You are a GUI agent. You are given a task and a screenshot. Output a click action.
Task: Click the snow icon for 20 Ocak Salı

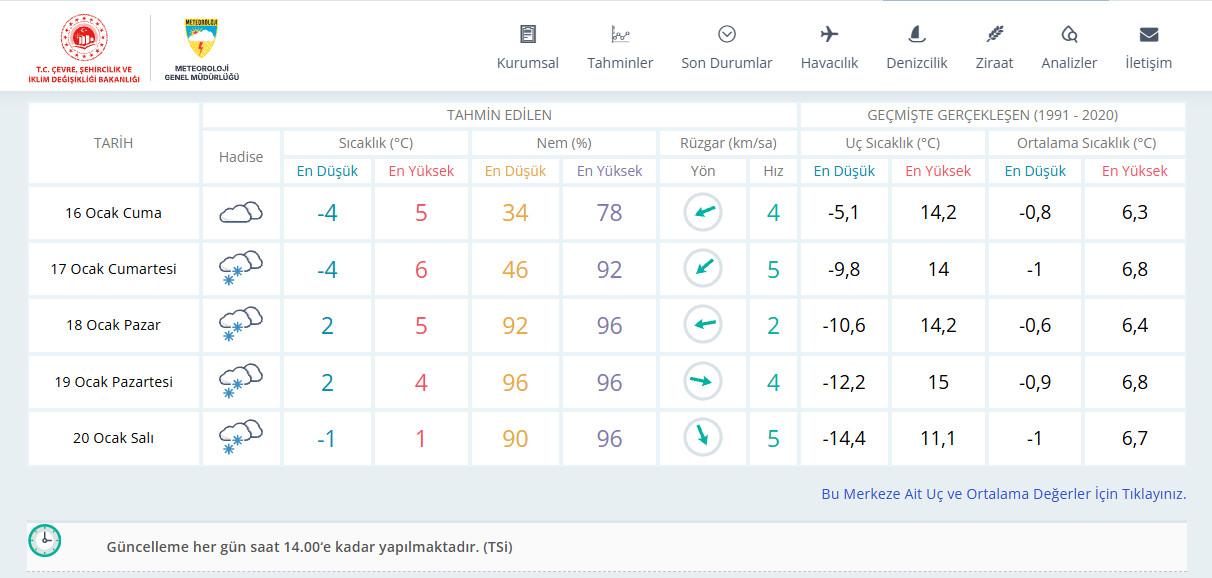[x=241, y=437]
